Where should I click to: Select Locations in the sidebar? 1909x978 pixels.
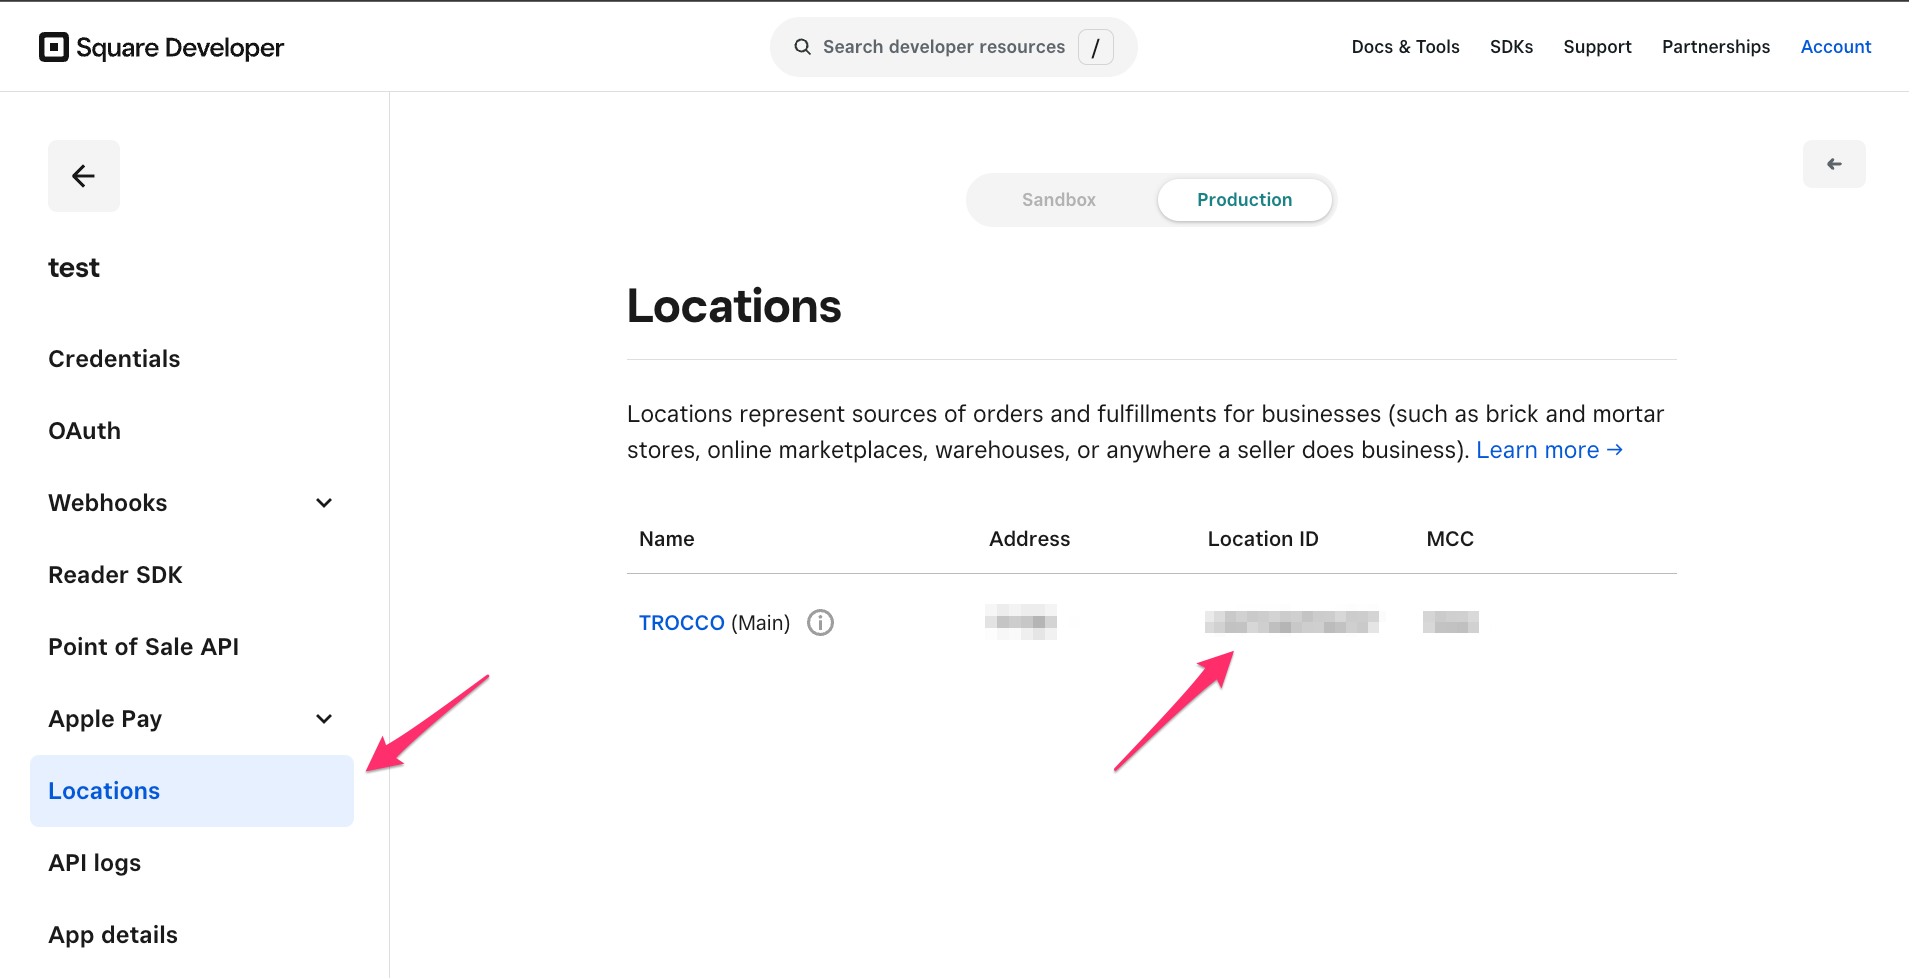click(x=192, y=791)
